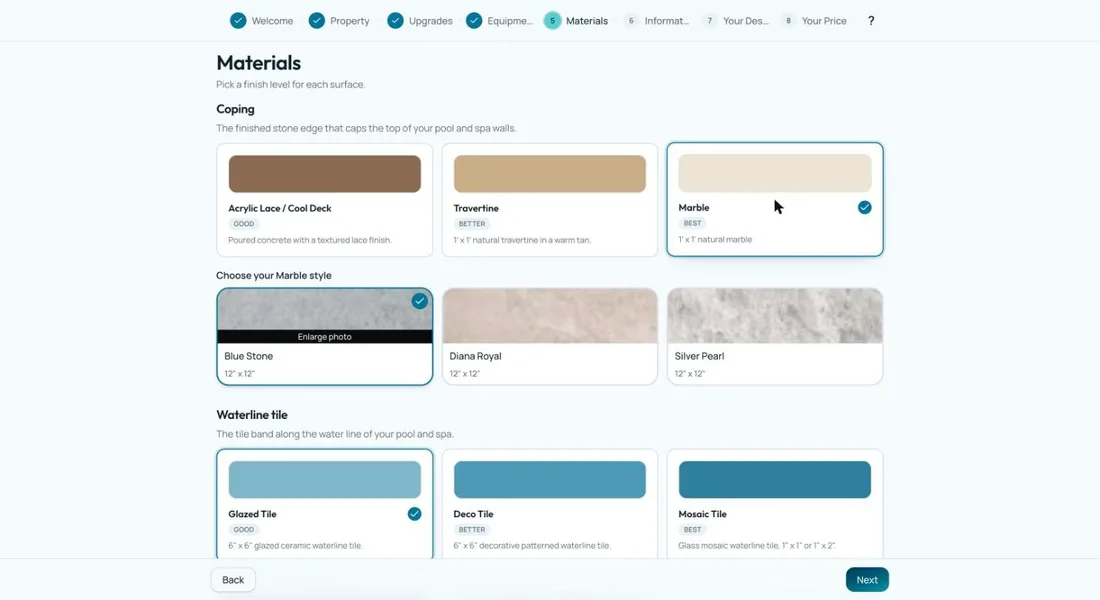Click "1' x 1' natural marble" description
Viewport: 1100px width, 600px height.
[x=715, y=239]
